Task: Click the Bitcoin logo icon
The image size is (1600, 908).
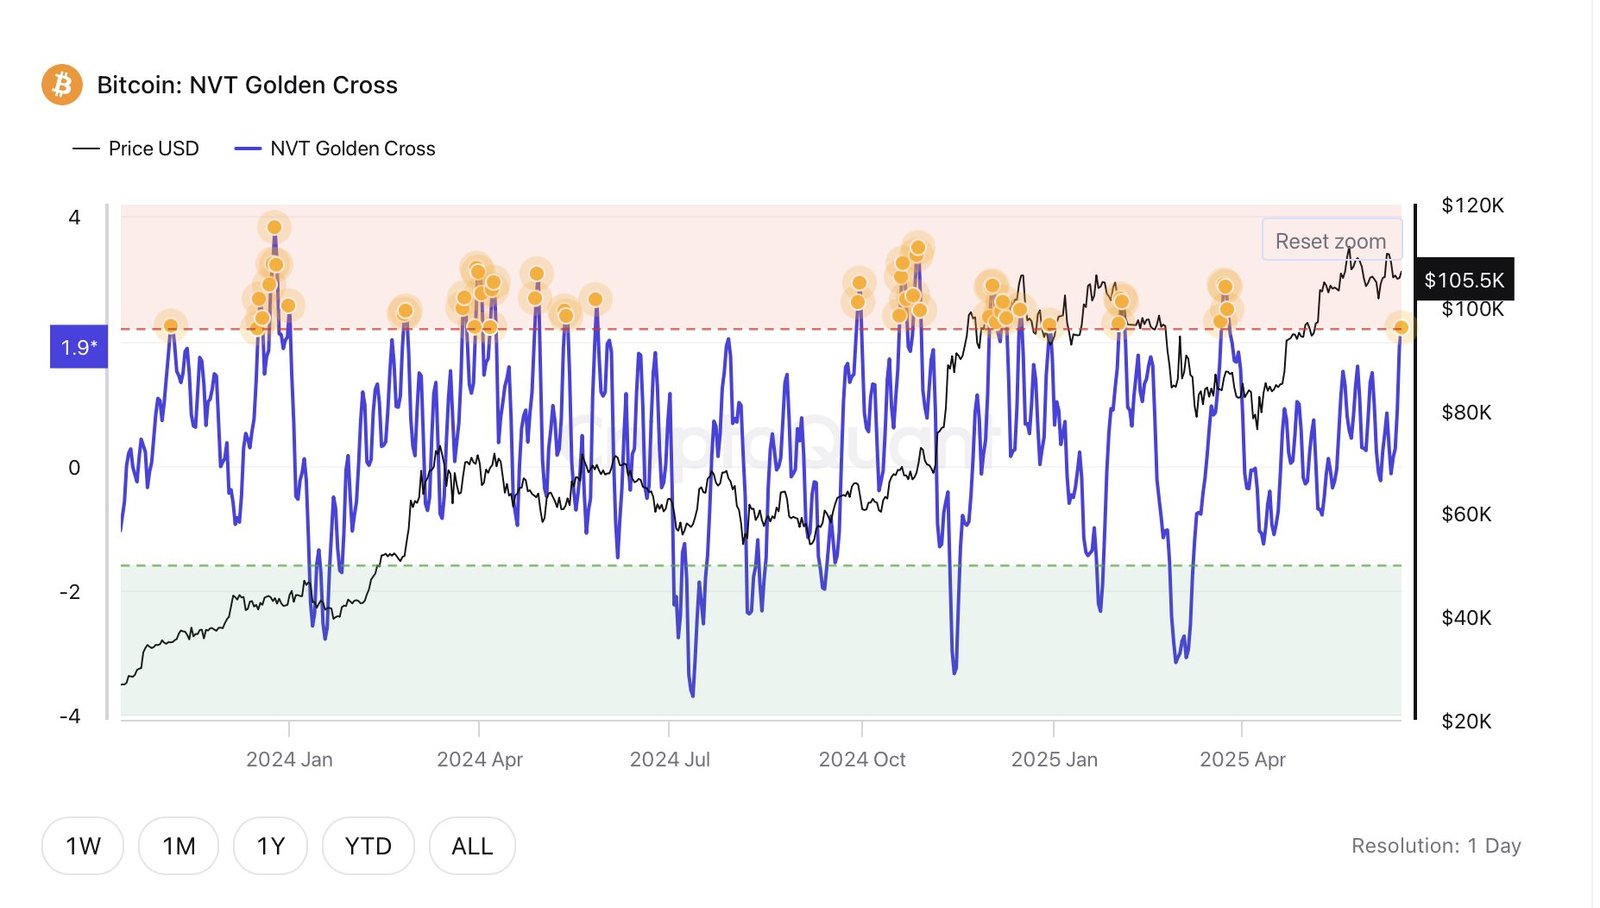Action: [62, 85]
